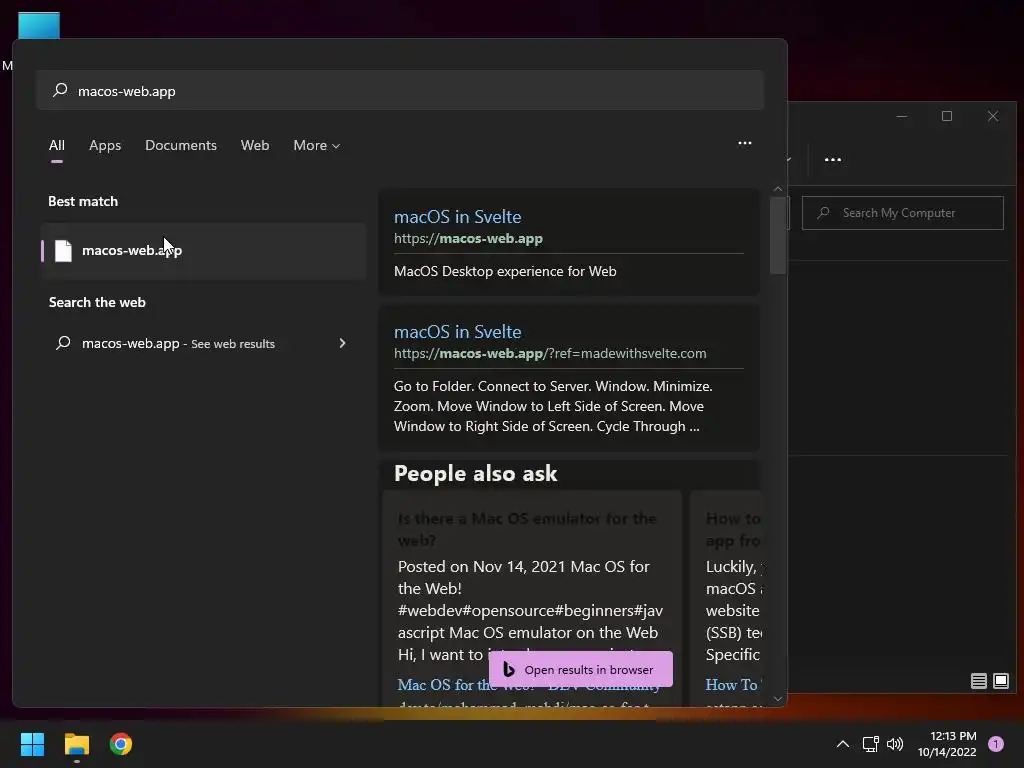Open the Windows Start menu

pyautogui.click(x=32, y=744)
